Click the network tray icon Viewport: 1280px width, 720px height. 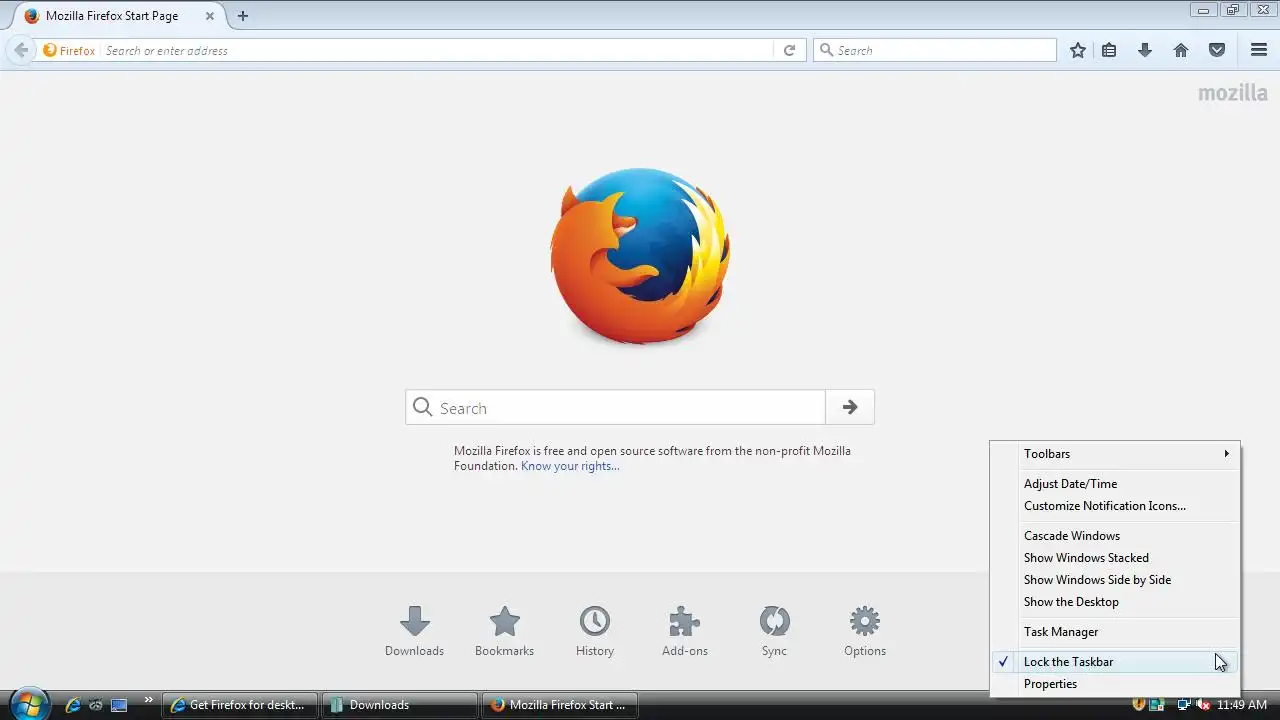(1184, 705)
